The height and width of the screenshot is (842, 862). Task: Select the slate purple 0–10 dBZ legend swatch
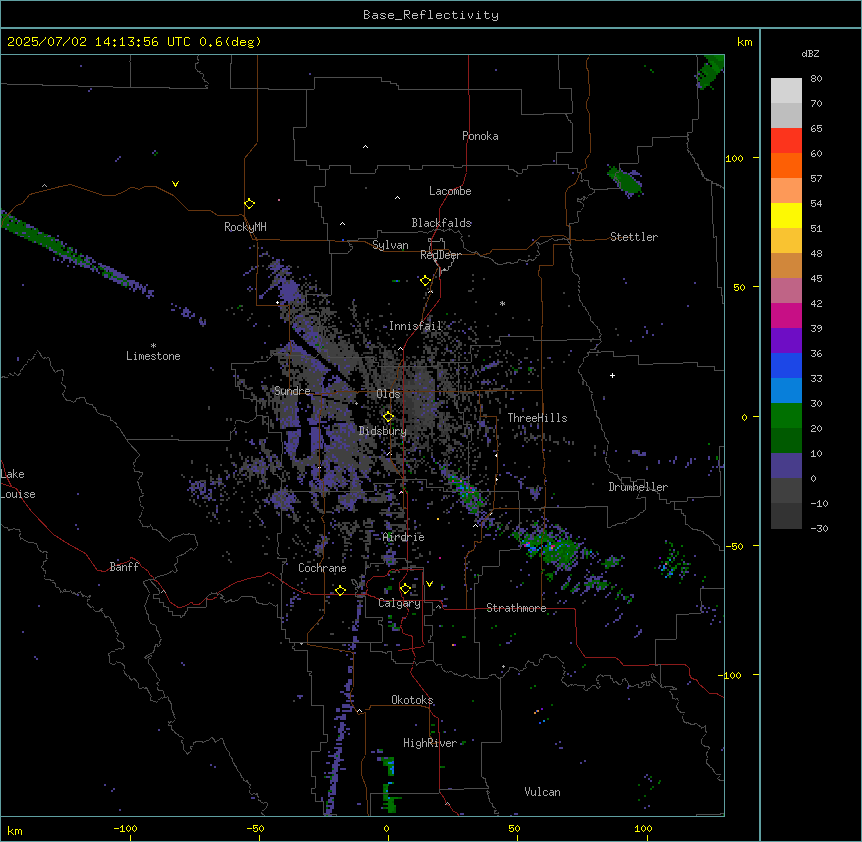[x=786, y=466]
